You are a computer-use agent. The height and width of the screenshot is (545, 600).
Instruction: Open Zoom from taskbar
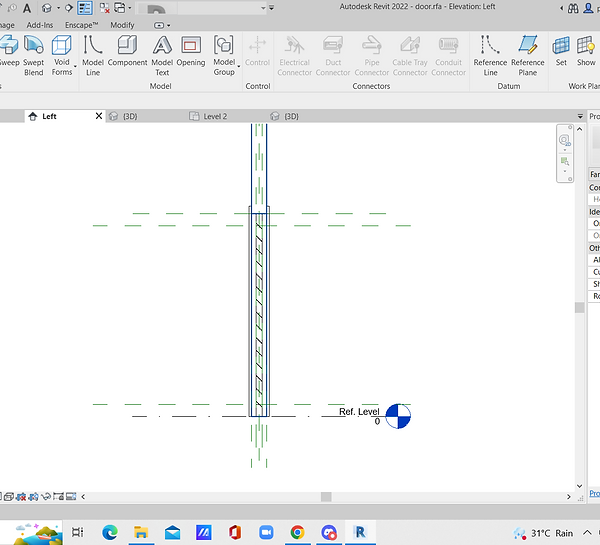pyautogui.click(x=266, y=532)
